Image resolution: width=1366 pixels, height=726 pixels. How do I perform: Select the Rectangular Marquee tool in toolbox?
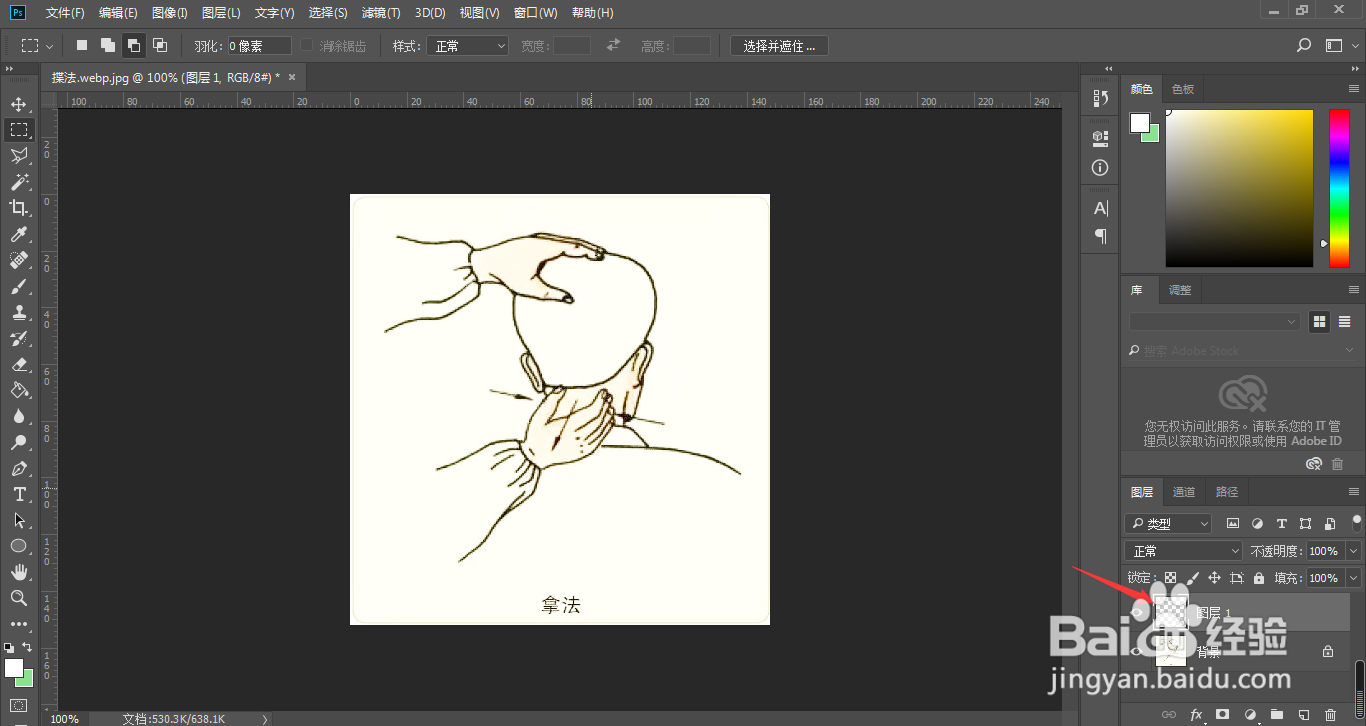pyautogui.click(x=19, y=130)
